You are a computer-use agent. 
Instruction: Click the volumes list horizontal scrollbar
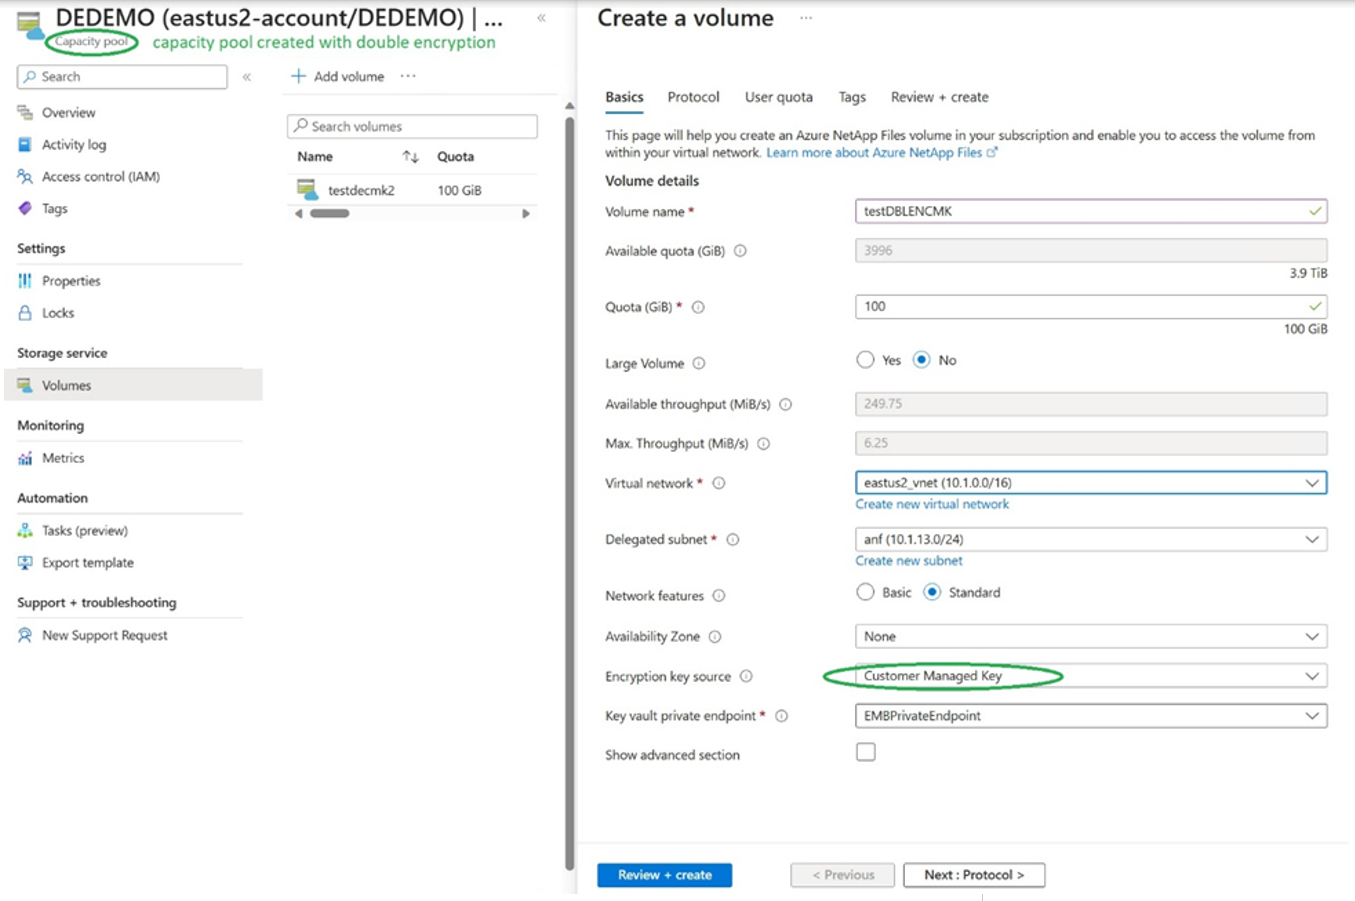coord(412,214)
